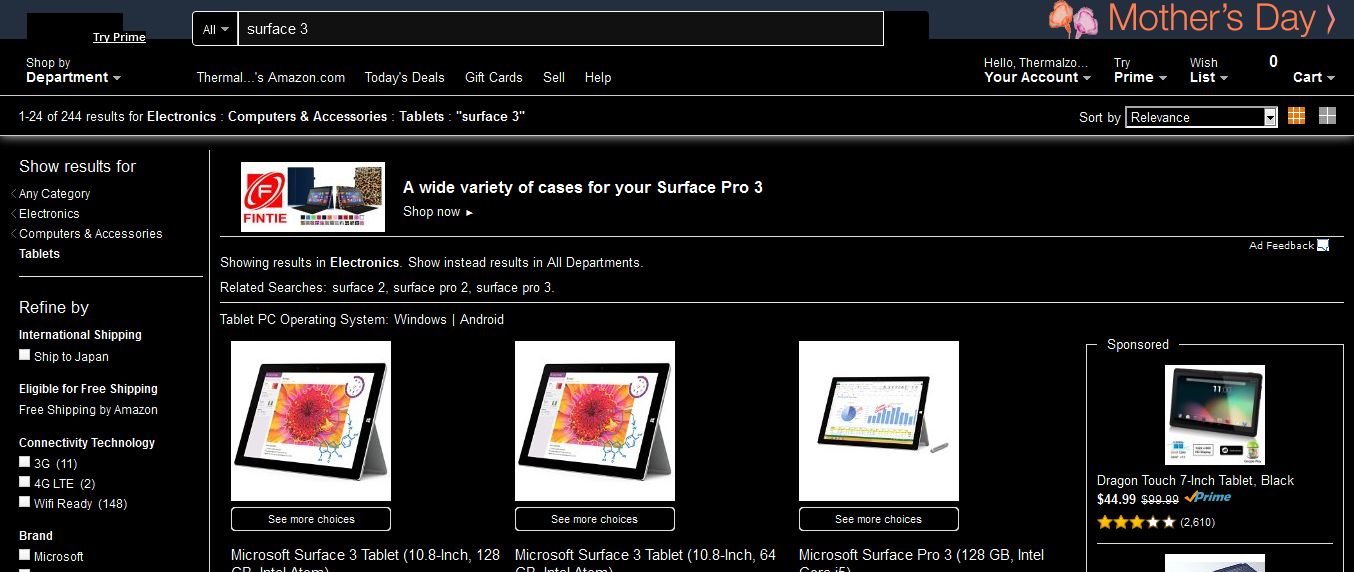Image resolution: width=1354 pixels, height=572 pixels.
Task: Click the Tablets category label in sidebar
Action: coord(39,254)
